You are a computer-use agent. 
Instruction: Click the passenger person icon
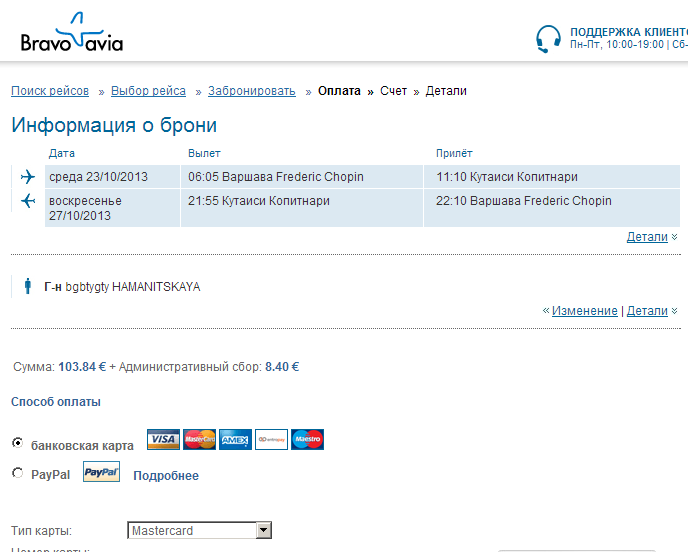point(28,286)
